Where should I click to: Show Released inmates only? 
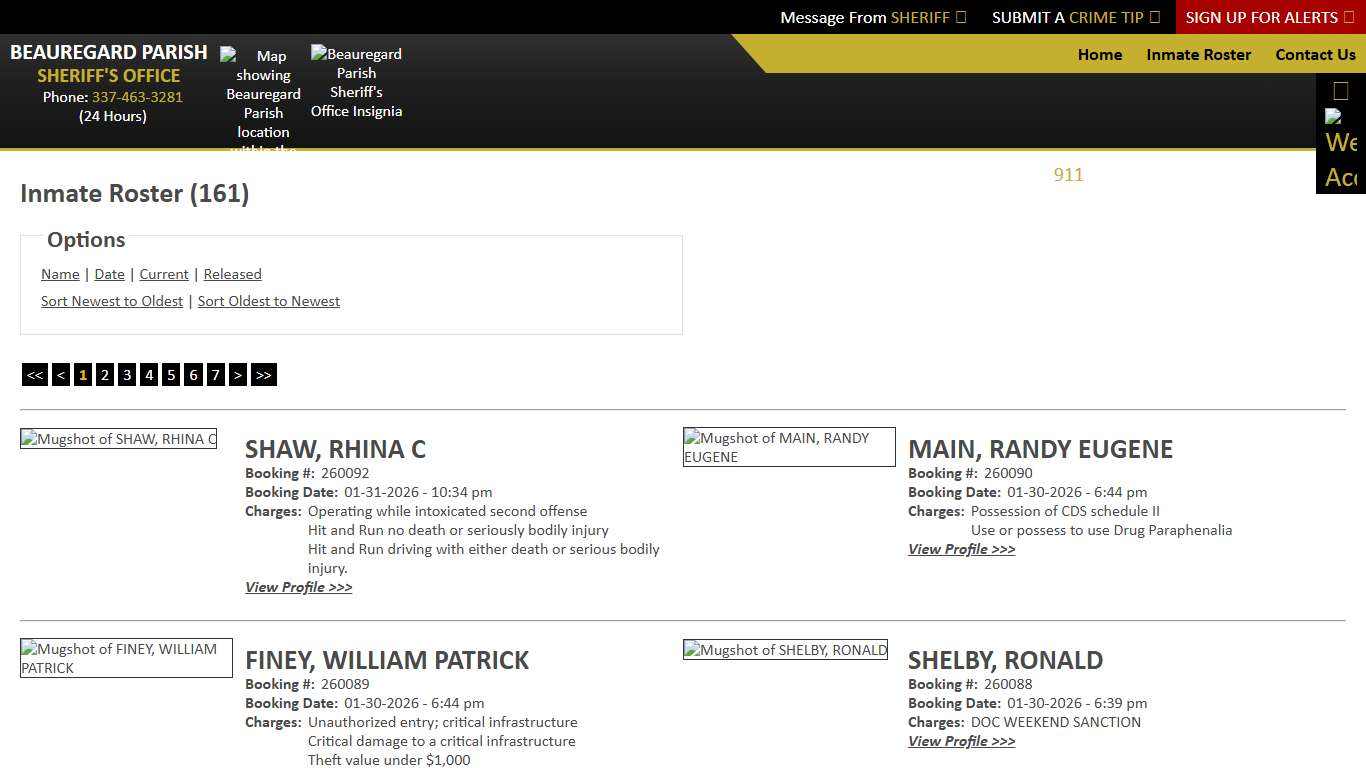[x=232, y=274]
